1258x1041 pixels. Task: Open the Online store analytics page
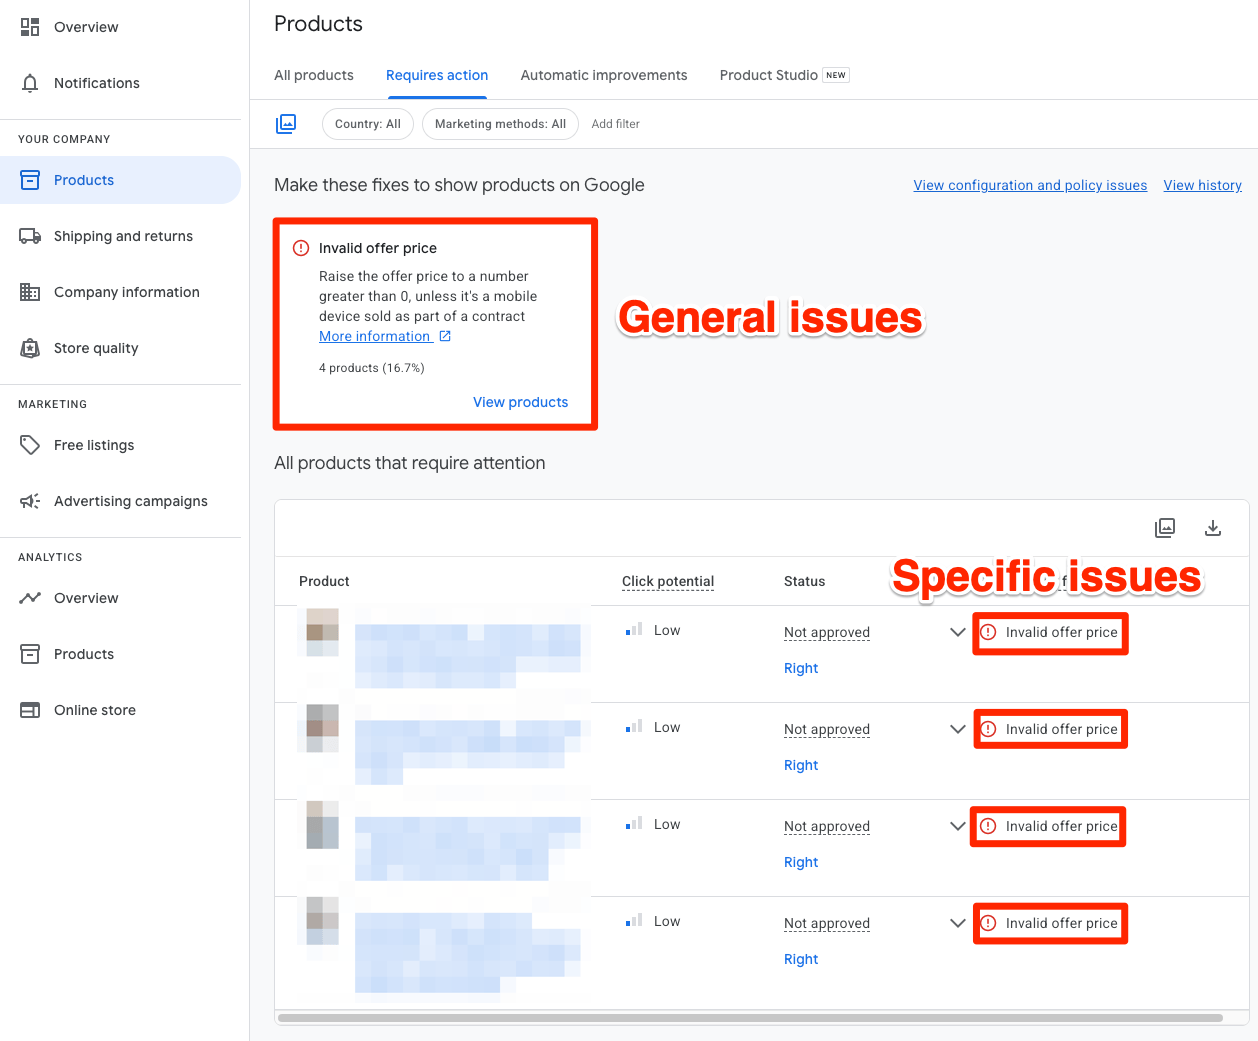(94, 710)
